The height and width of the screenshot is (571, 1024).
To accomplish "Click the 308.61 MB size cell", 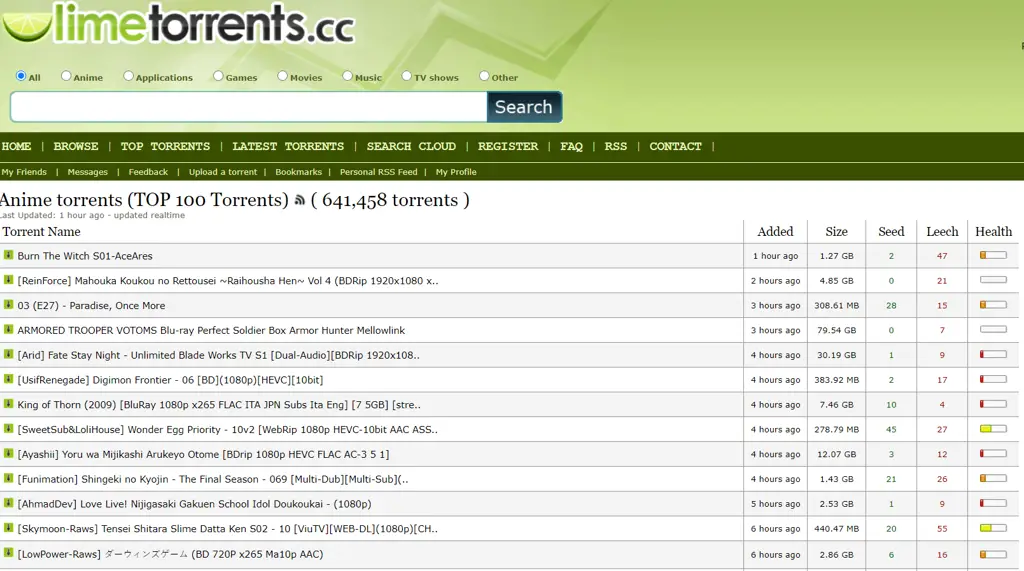I will [837, 306].
